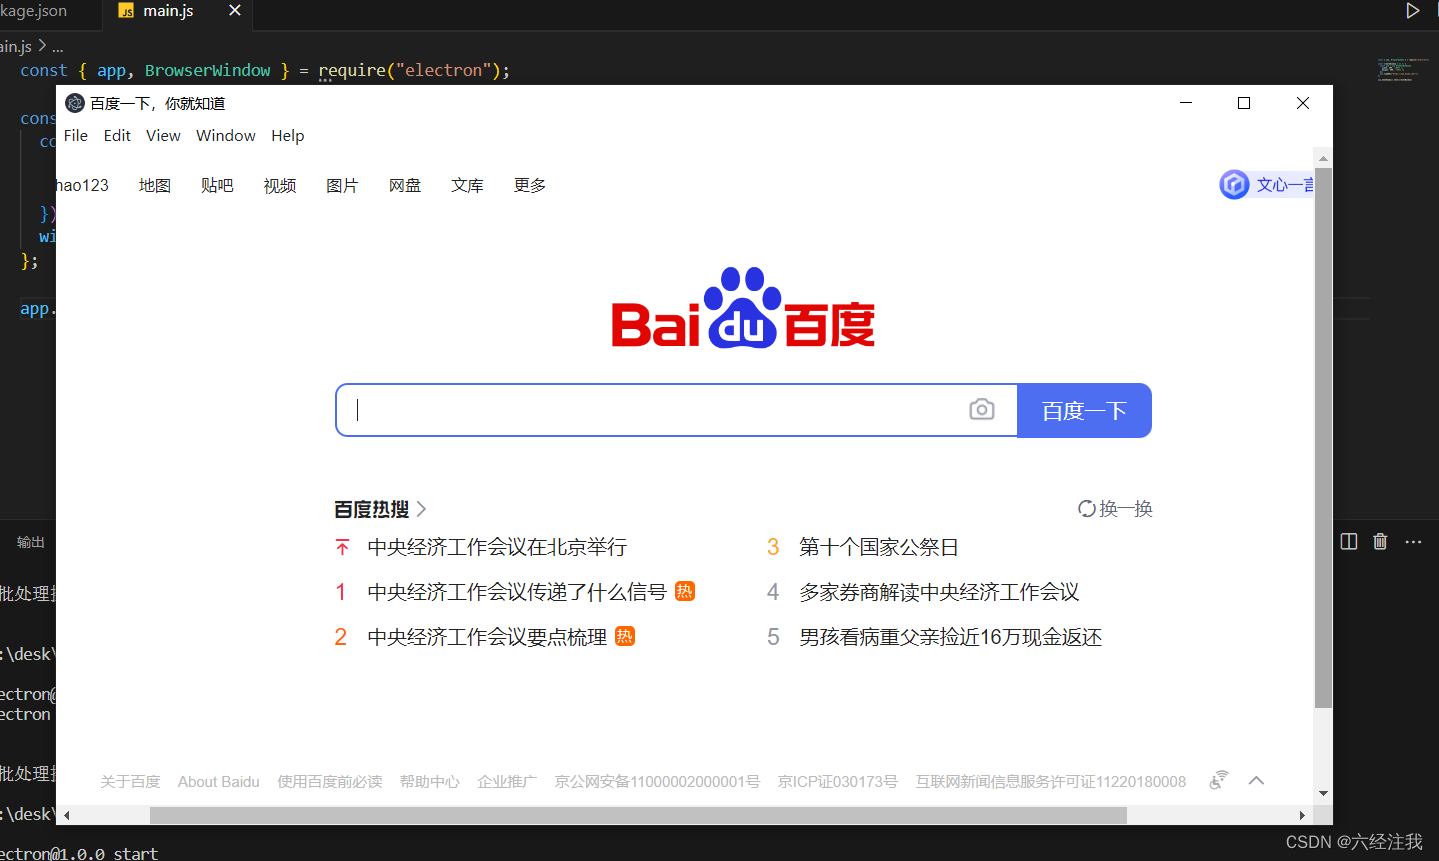1439x861 pixels.
Task: Open 中央经济工作会议传递了什么信号
Action: 517,592
